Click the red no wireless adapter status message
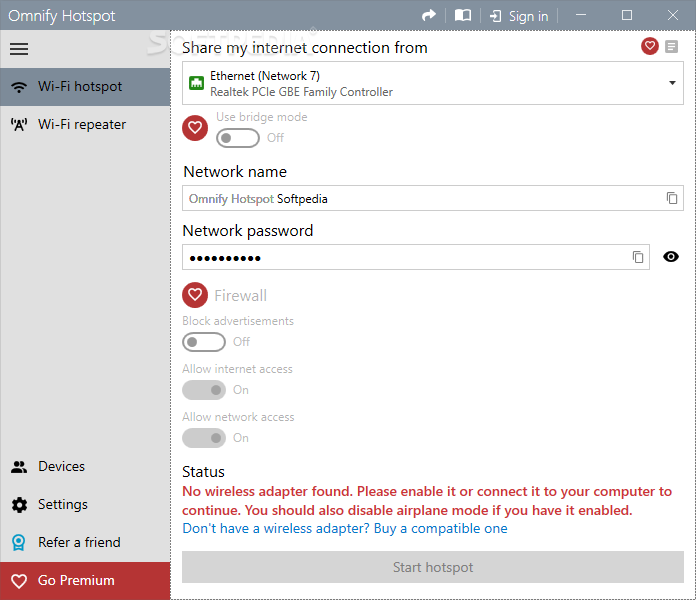696x600 pixels. pos(427,501)
